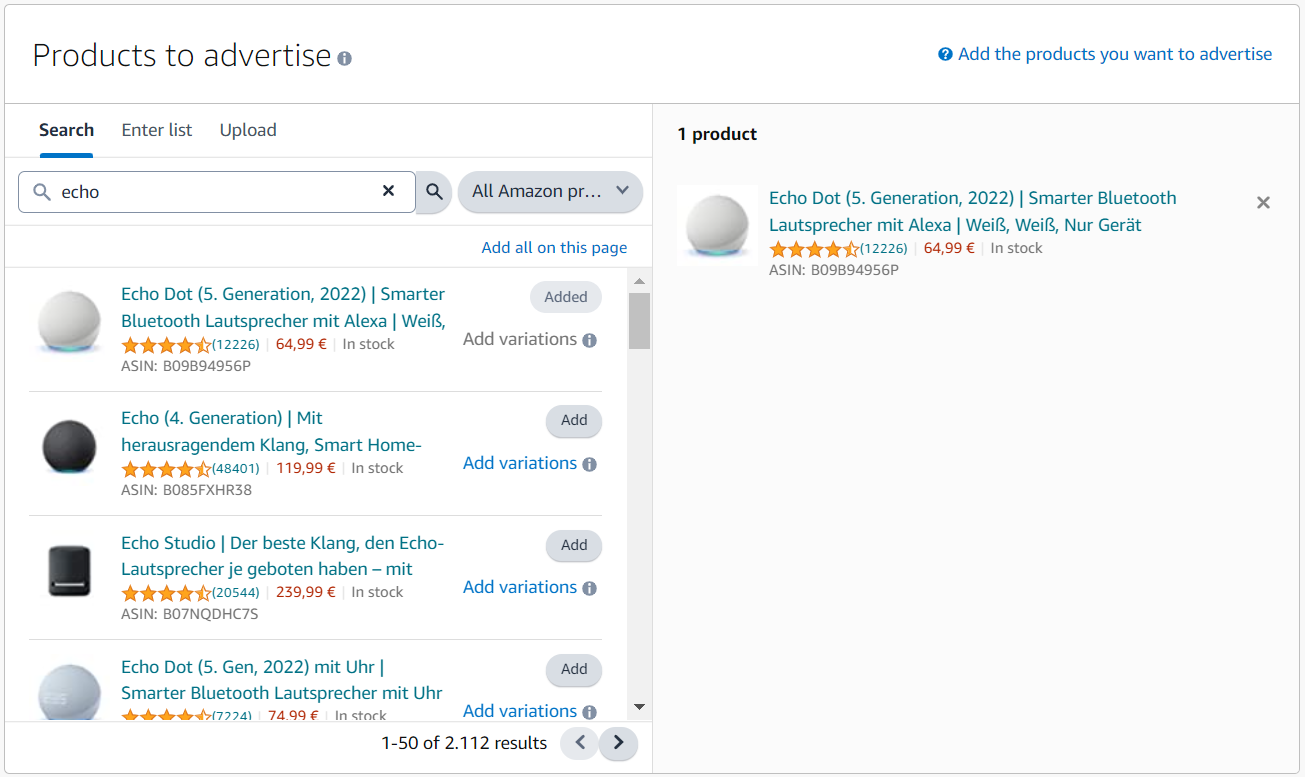Open selected Echo Dot title in right panel
Screen dimensions: 1305x777
pos(972,211)
